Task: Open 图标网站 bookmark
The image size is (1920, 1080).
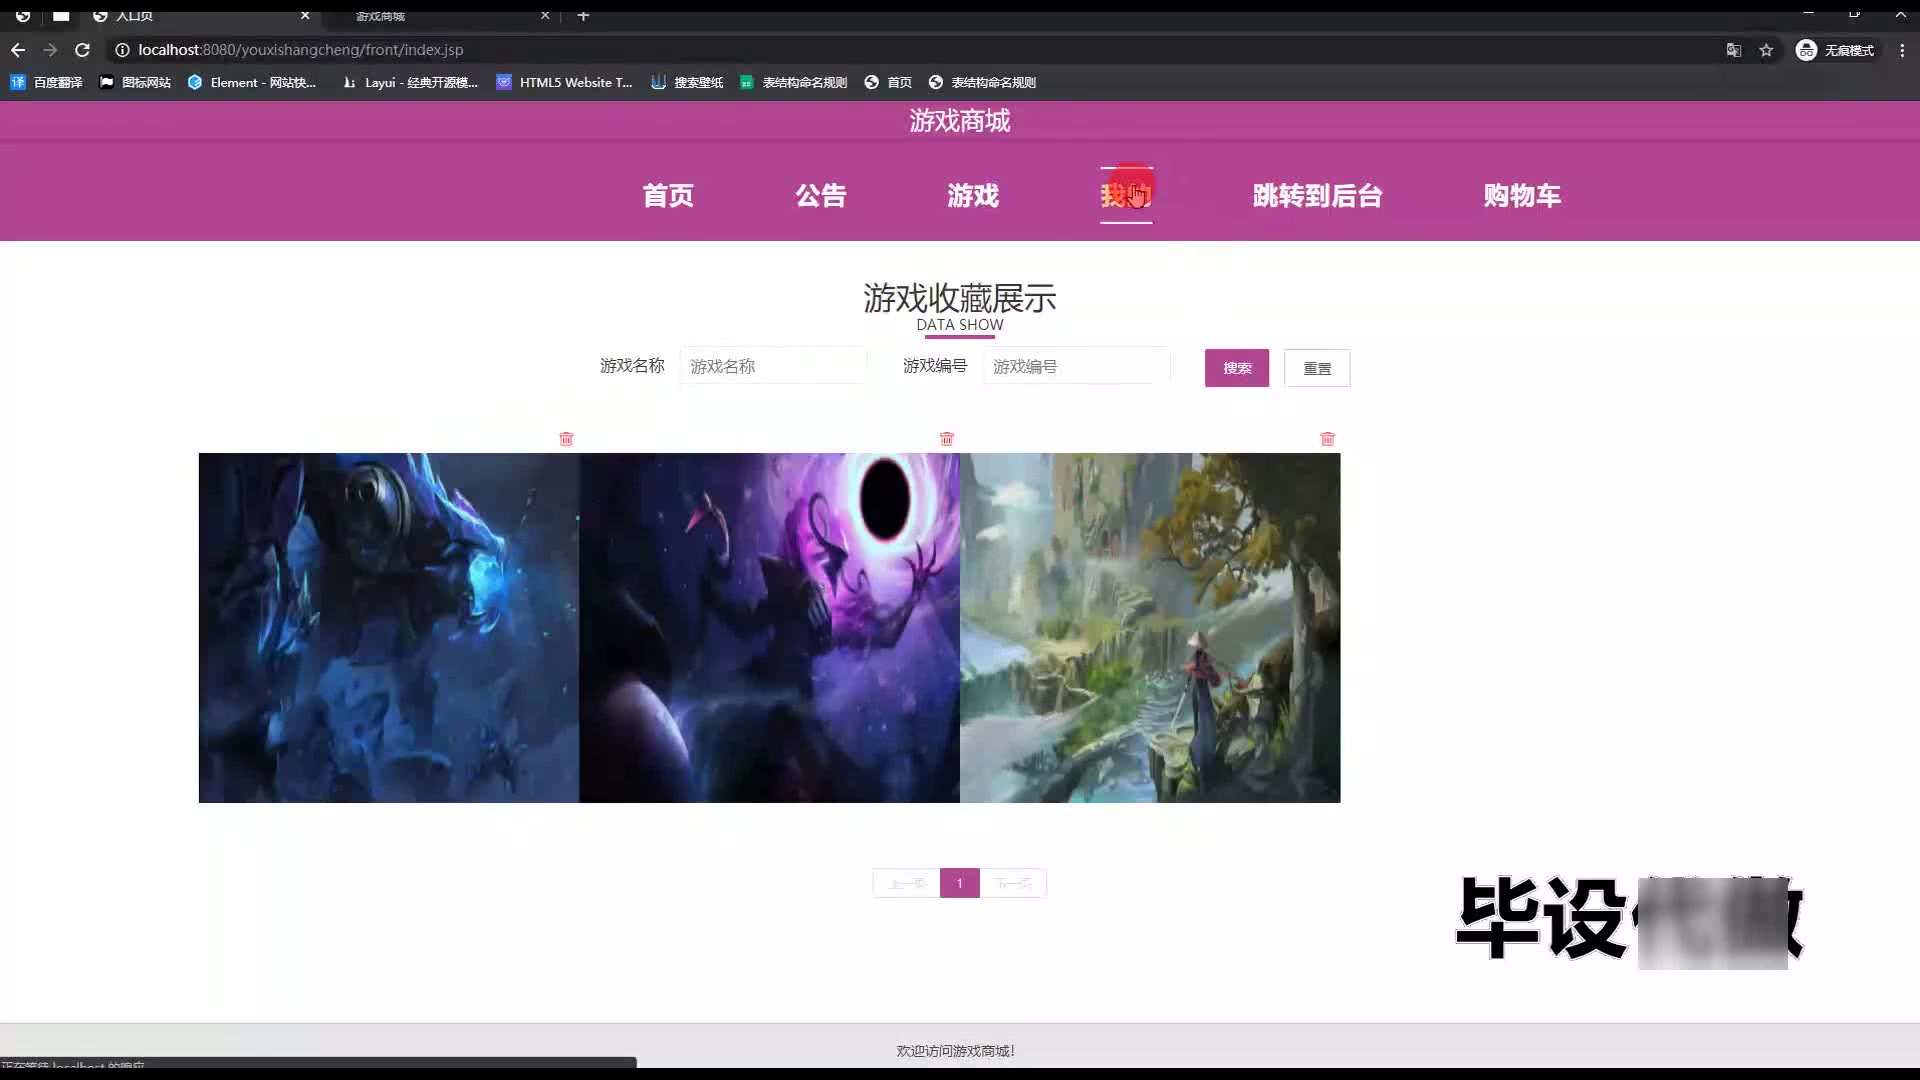Action: tap(135, 82)
